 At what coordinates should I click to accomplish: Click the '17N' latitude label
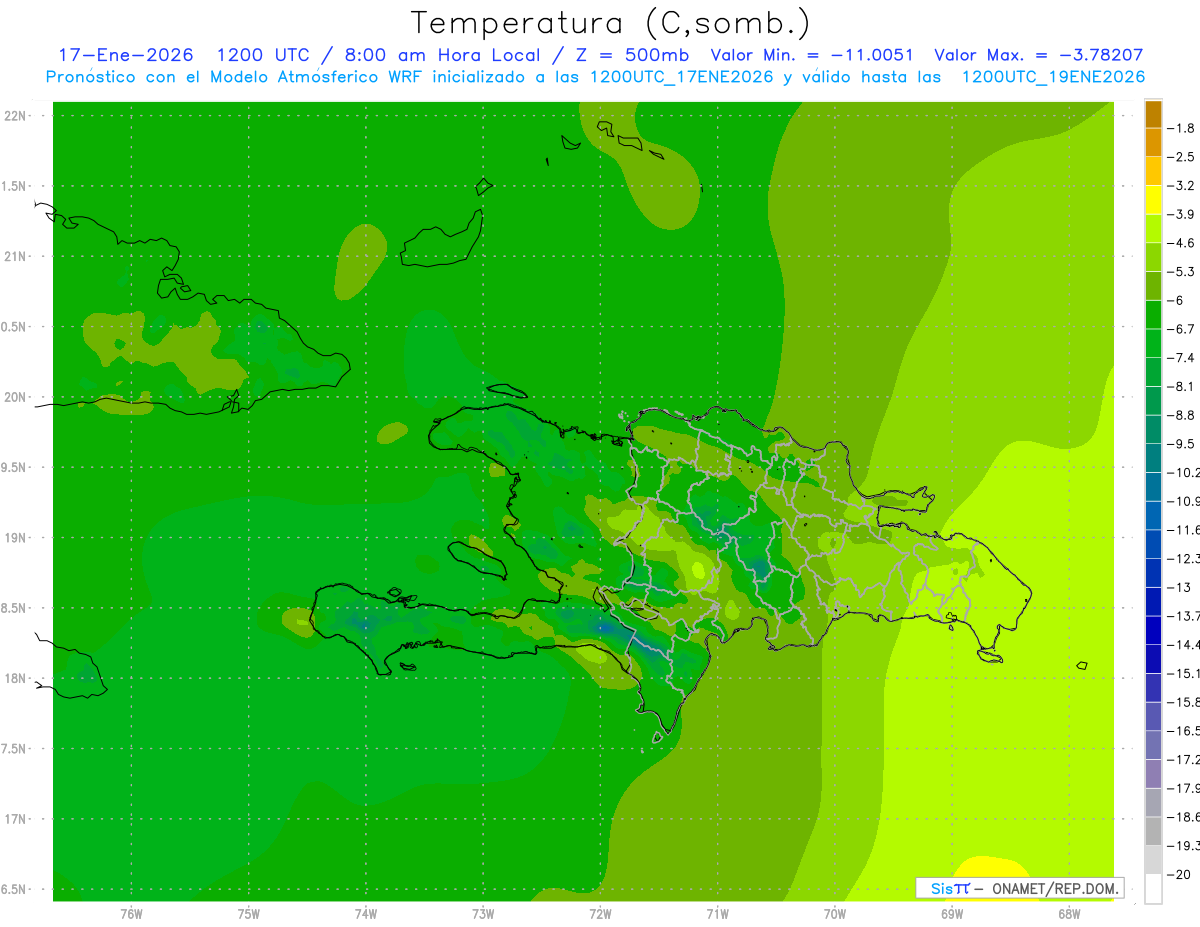click(x=17, y=819)
